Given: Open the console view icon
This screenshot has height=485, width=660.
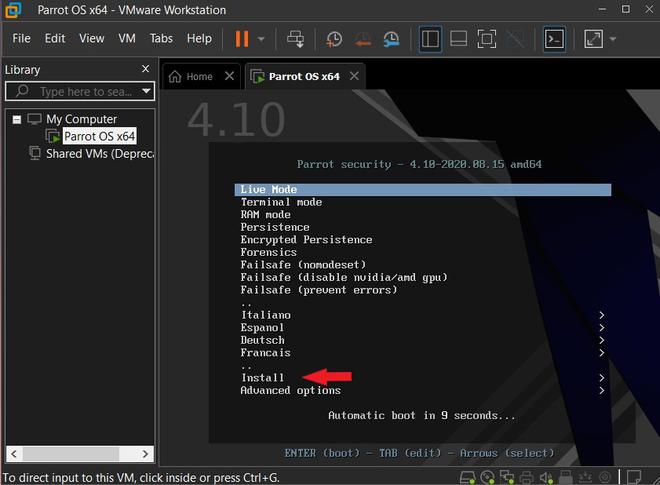Looking at the screenshot, I should pos(554,39).
